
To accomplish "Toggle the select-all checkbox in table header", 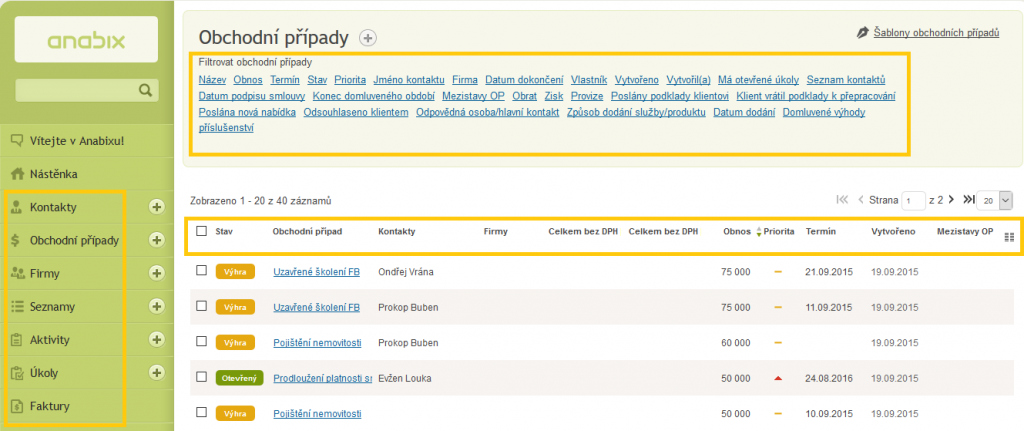I will pyautogui.click(x=202, y=231).
